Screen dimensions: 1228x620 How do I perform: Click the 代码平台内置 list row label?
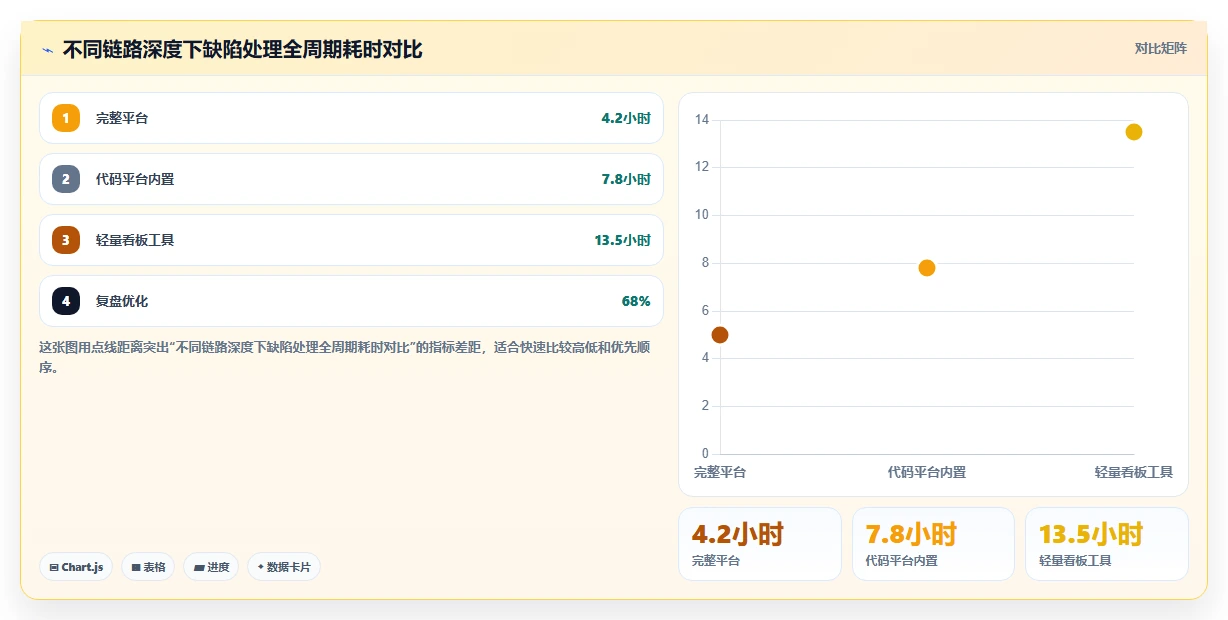(135, 179)
